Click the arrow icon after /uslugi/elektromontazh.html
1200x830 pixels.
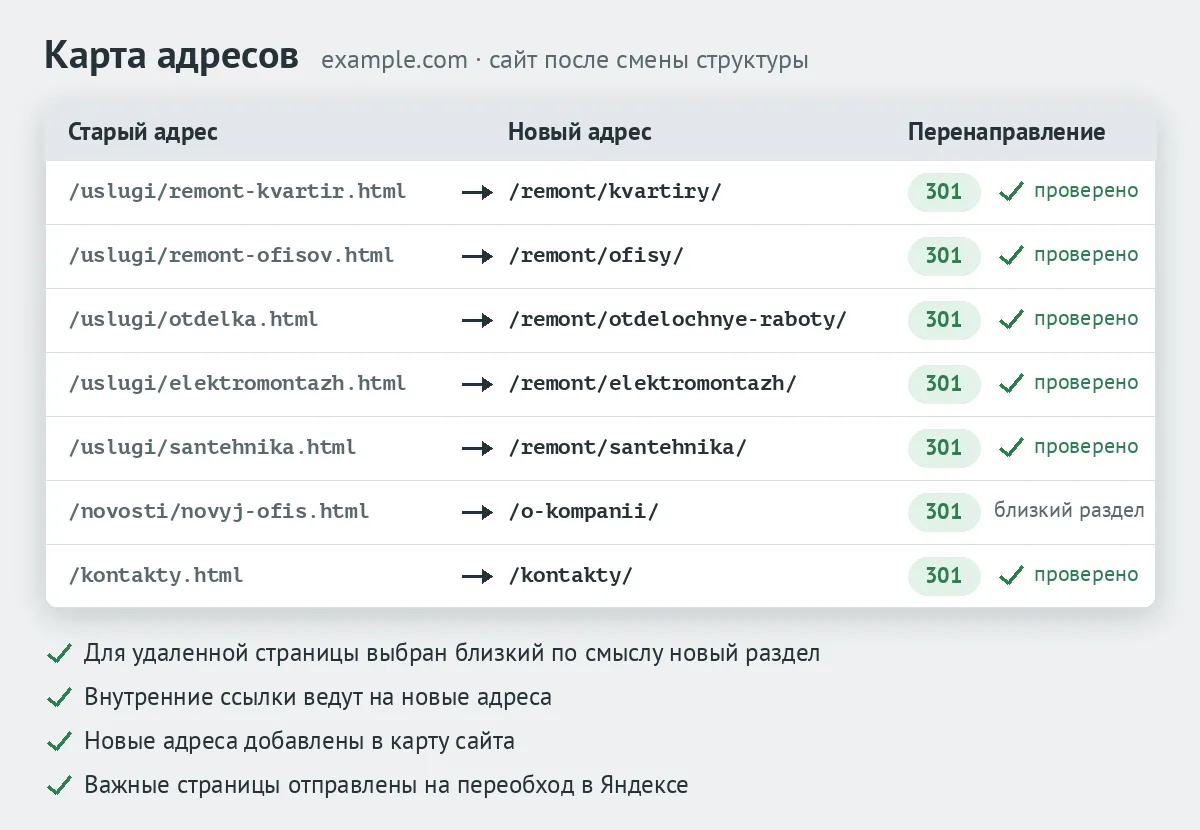pyautogui.click(x=477, y=385)
